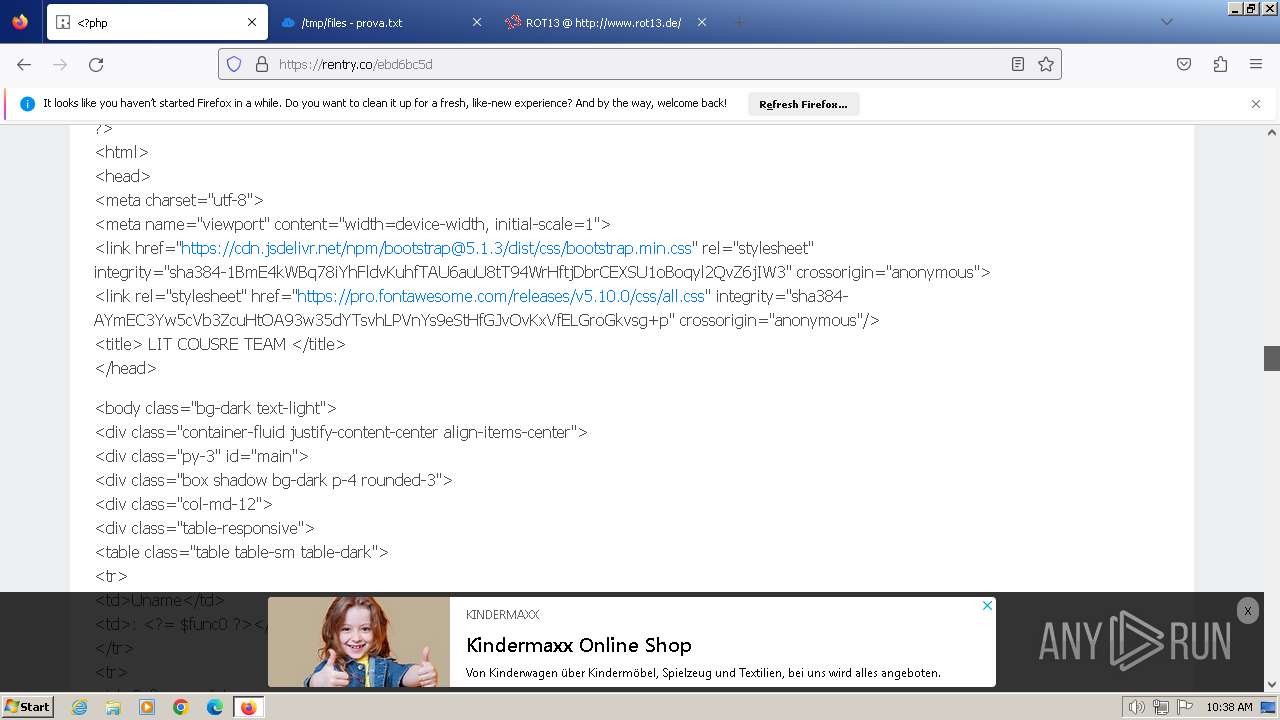Launch Internet Explorer from the taskbar
This screenshot has height=720, width=1280.
(x=80, y=707)
